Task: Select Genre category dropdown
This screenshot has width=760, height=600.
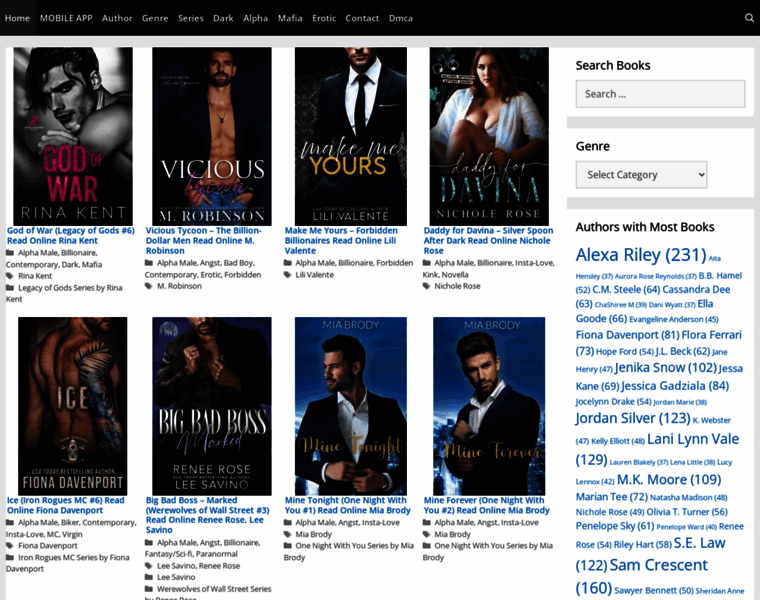Action: (x=641, y=175)
